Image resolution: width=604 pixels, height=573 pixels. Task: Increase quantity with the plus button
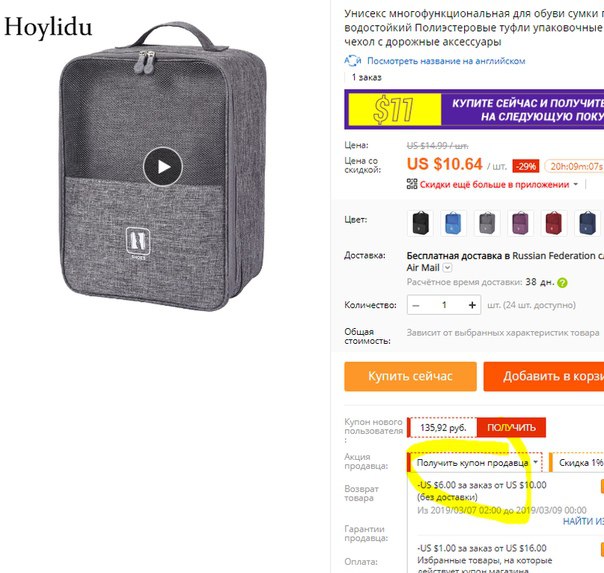472,305
